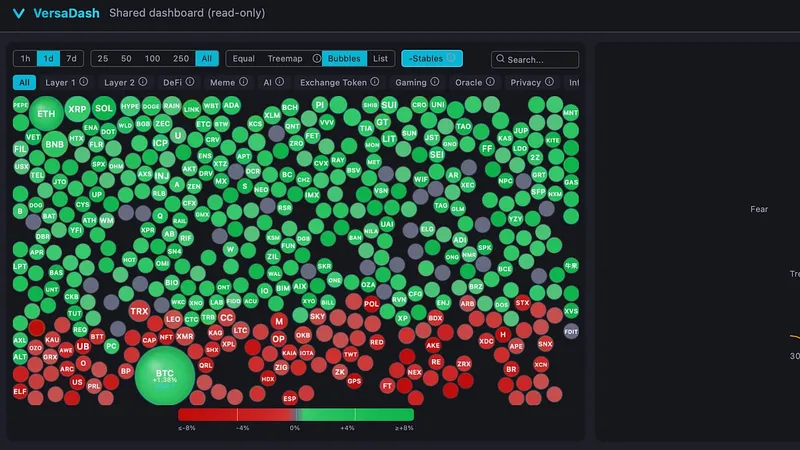Switch to the Bubbles view
The image size is (800, 450).
(344, 59)
